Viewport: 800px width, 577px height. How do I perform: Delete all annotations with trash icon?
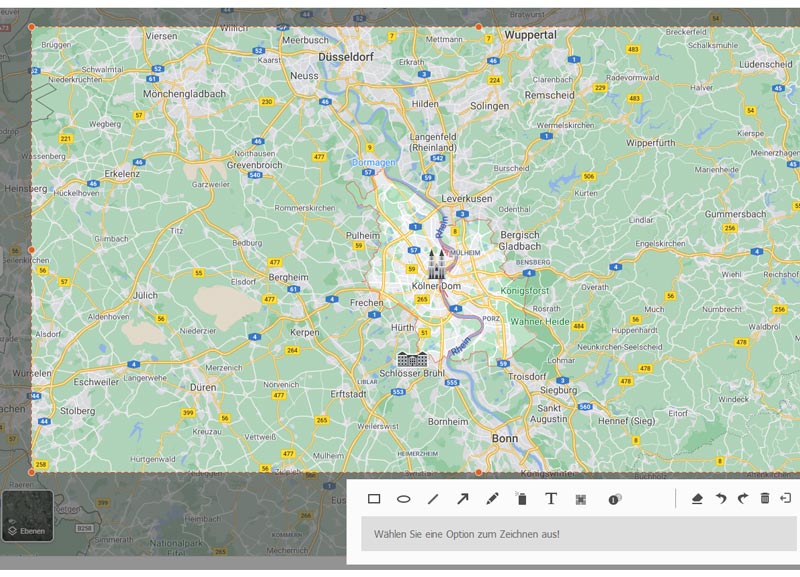(765, 498)
